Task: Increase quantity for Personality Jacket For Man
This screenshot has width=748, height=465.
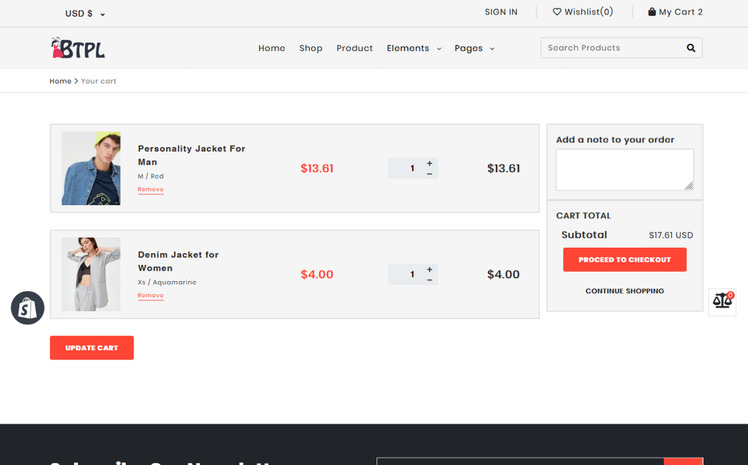Action: point(429,163)
